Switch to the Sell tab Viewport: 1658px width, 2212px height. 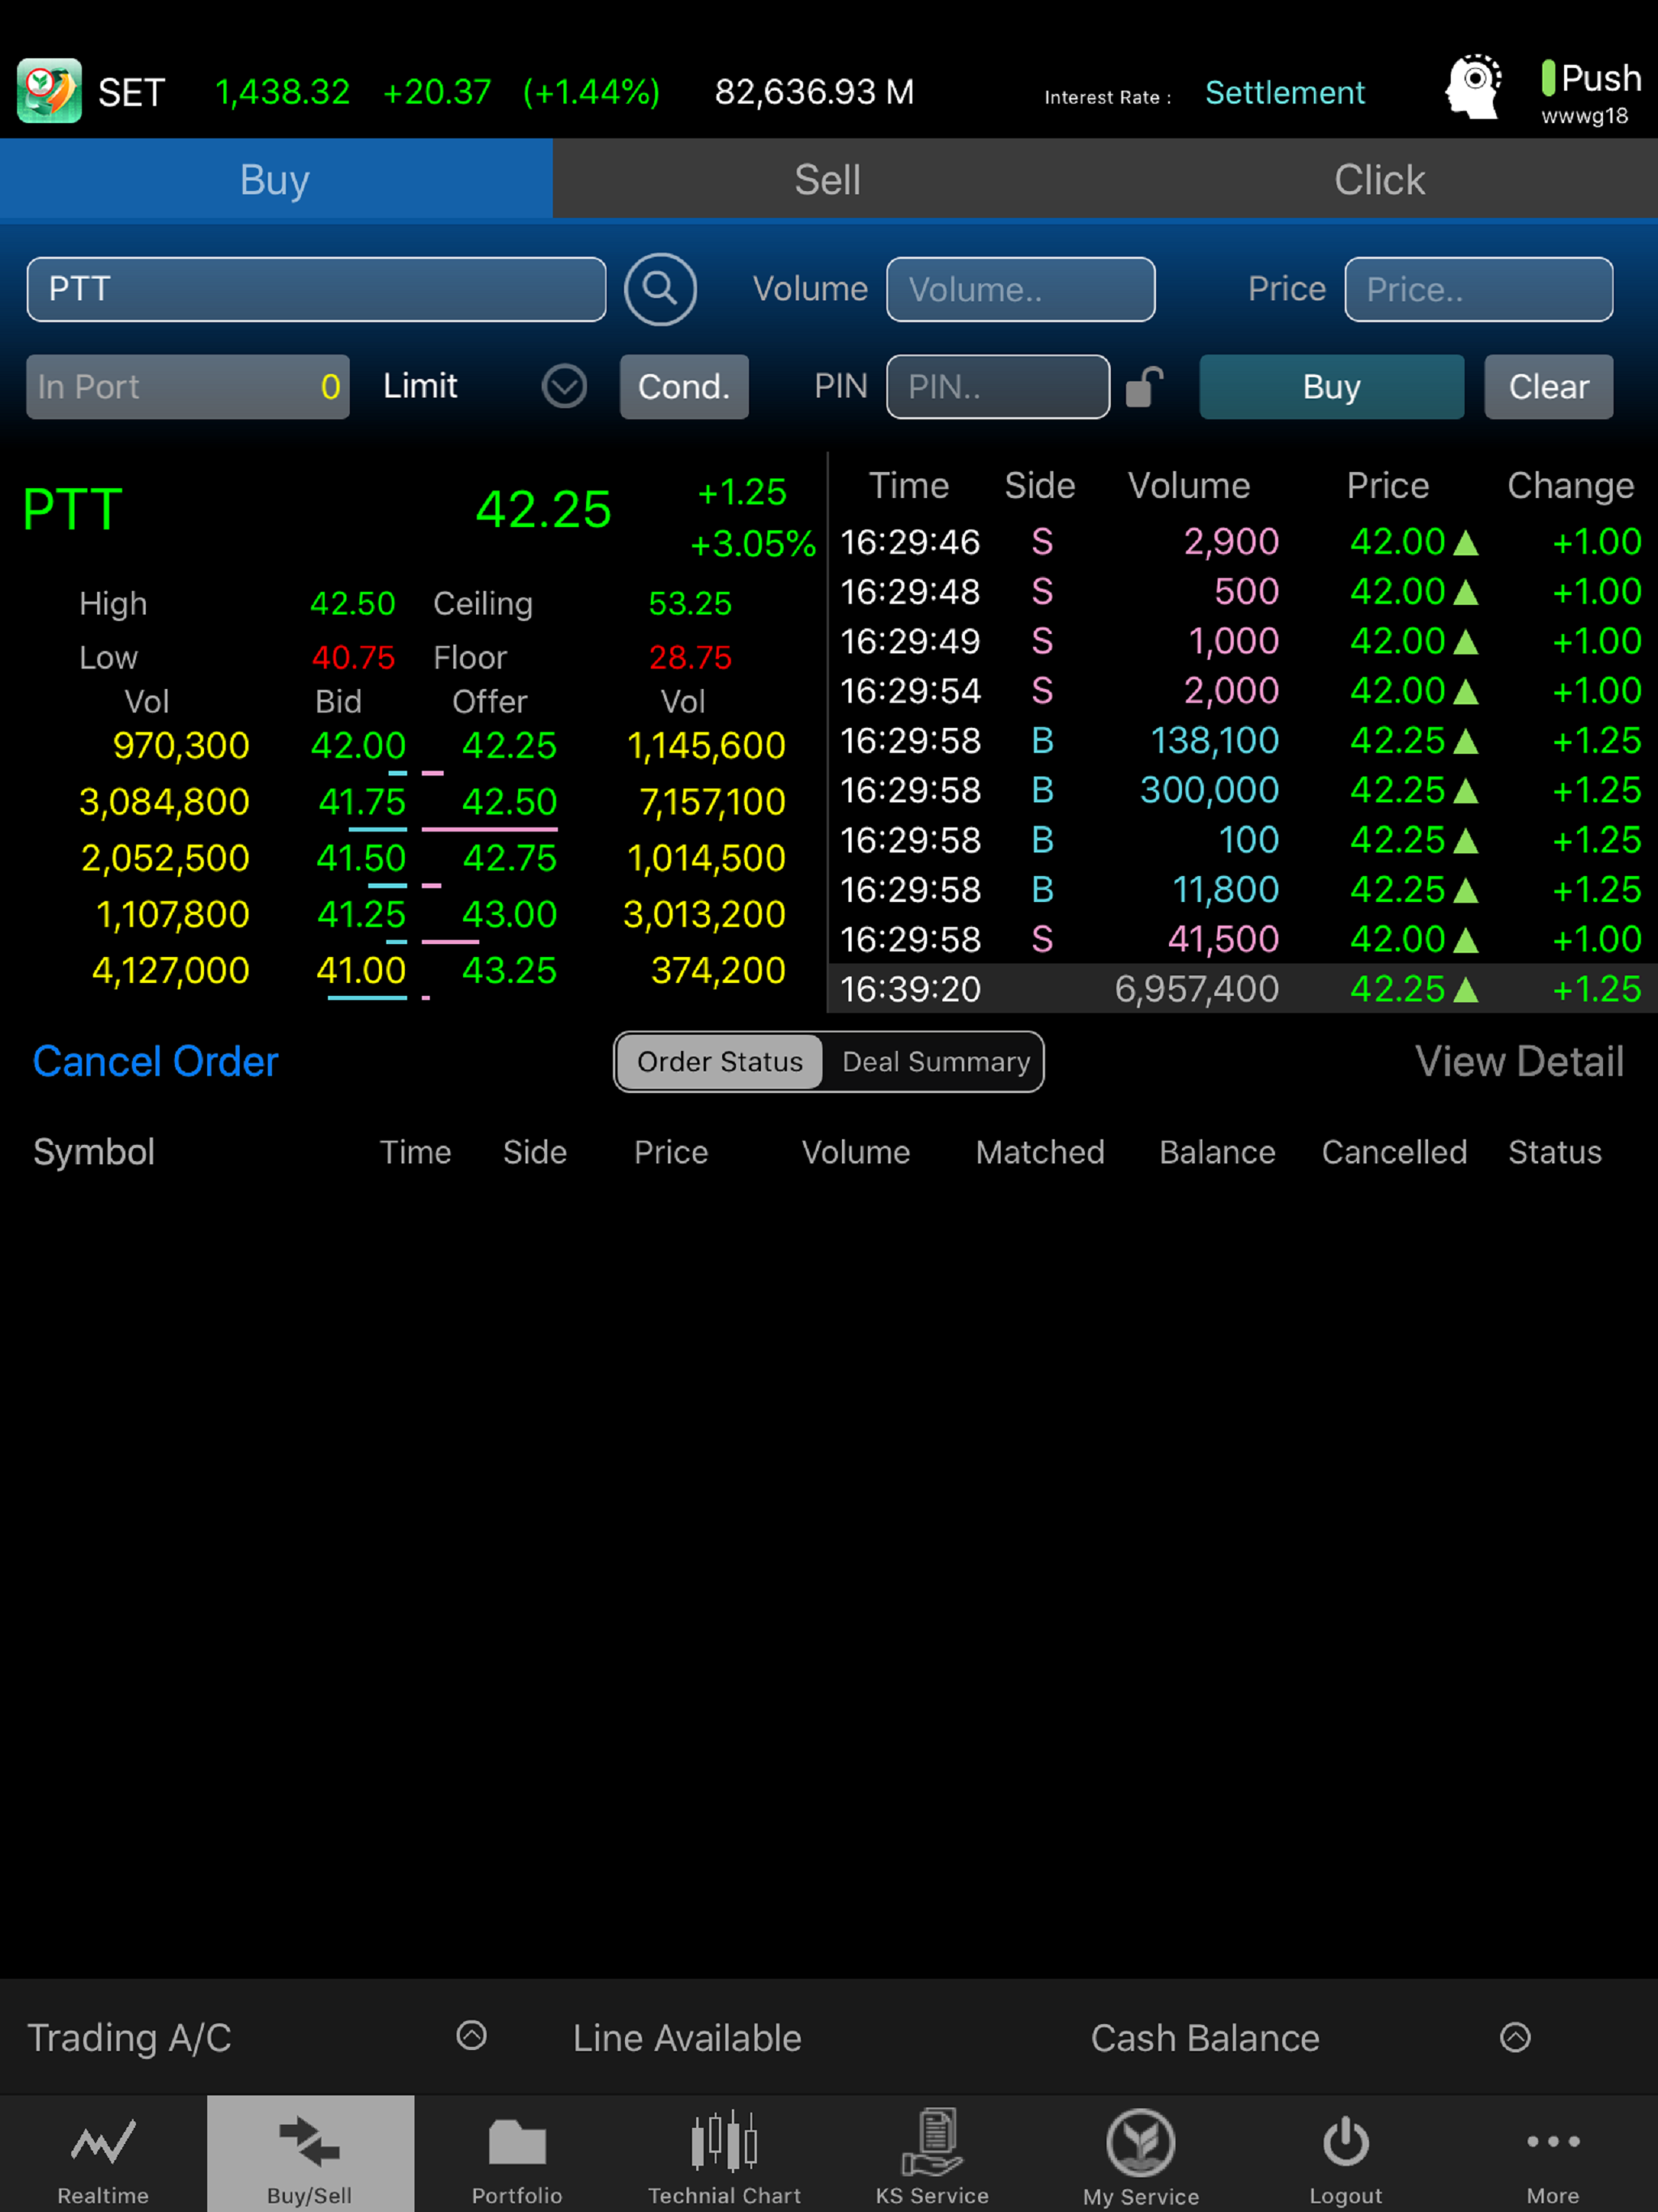tap(828, 180)
